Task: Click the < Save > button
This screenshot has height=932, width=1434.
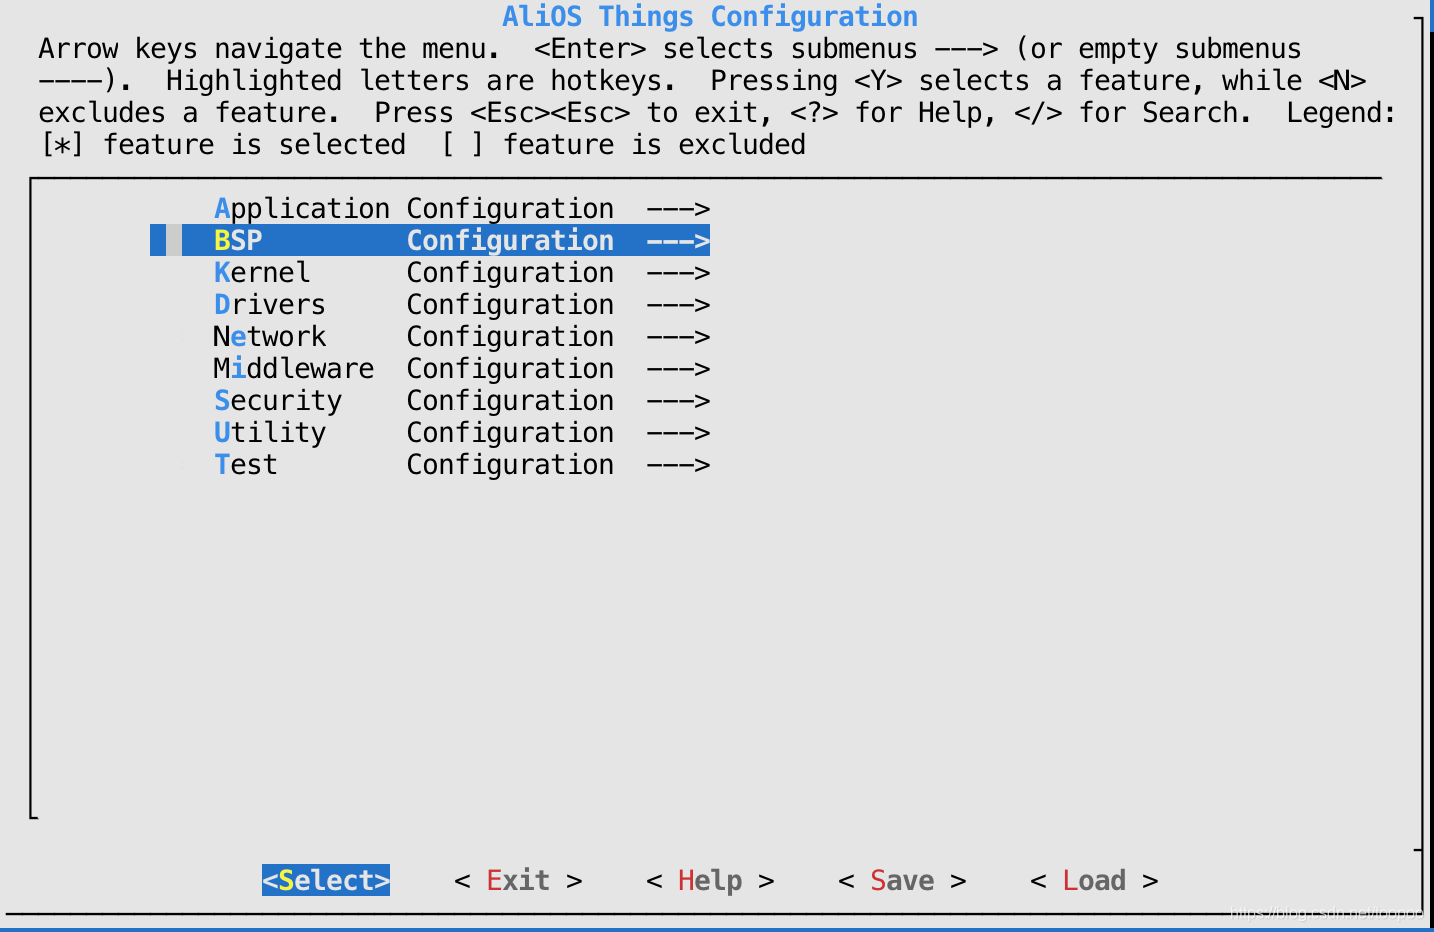Action: click(x=902, y=880)
